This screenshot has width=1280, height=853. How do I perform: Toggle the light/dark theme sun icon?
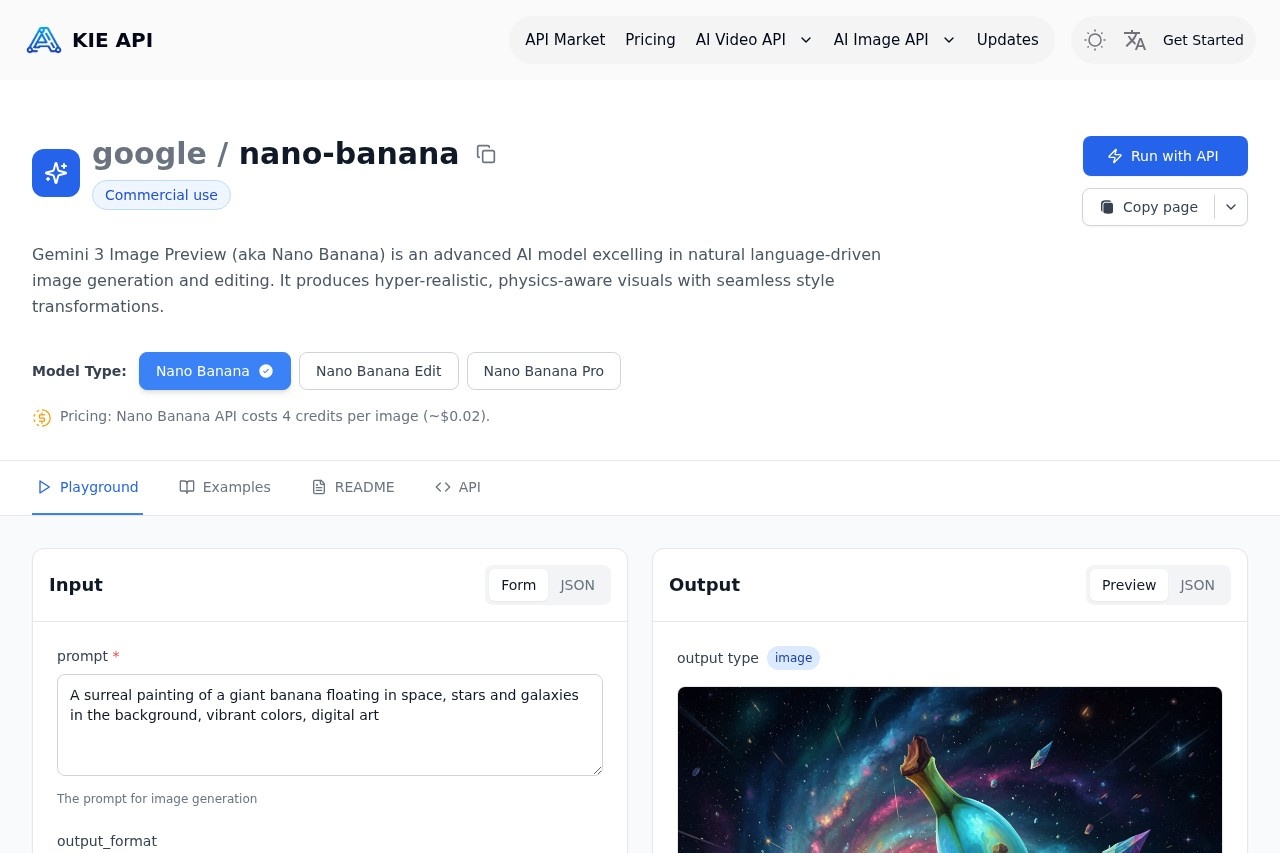[x=1095, y=40]
